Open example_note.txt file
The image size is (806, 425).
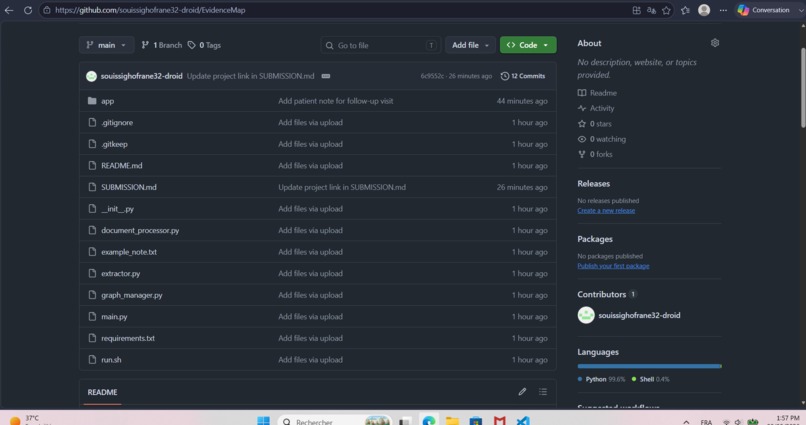(129, 252)
